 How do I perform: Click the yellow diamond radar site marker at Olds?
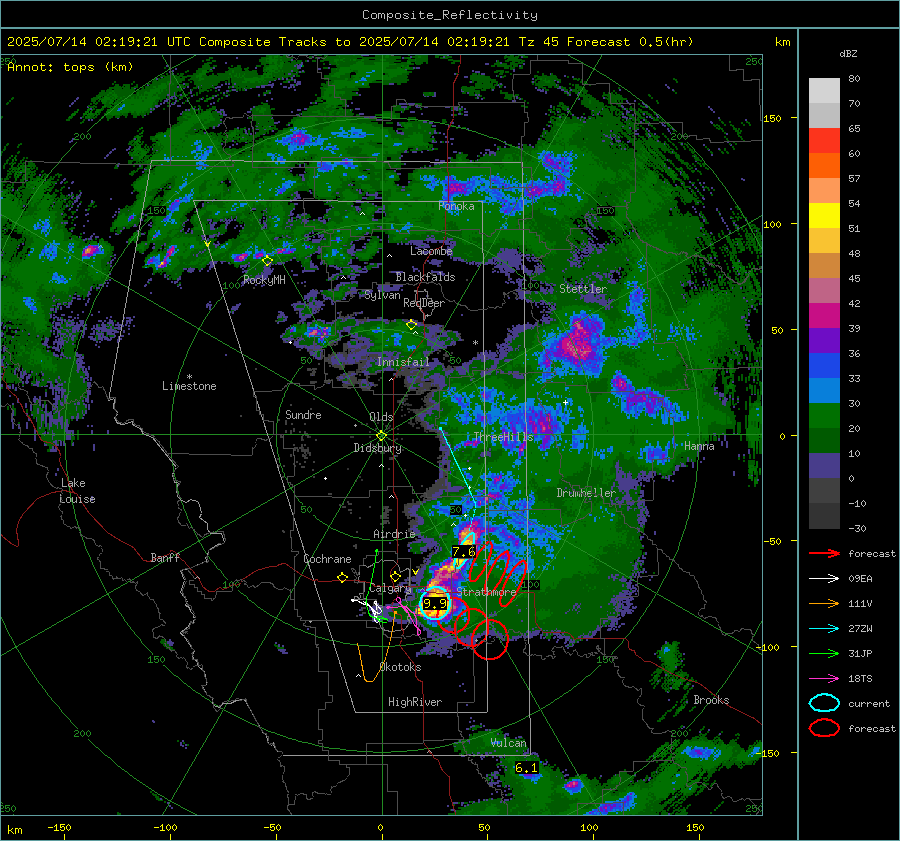pos(381,435)
